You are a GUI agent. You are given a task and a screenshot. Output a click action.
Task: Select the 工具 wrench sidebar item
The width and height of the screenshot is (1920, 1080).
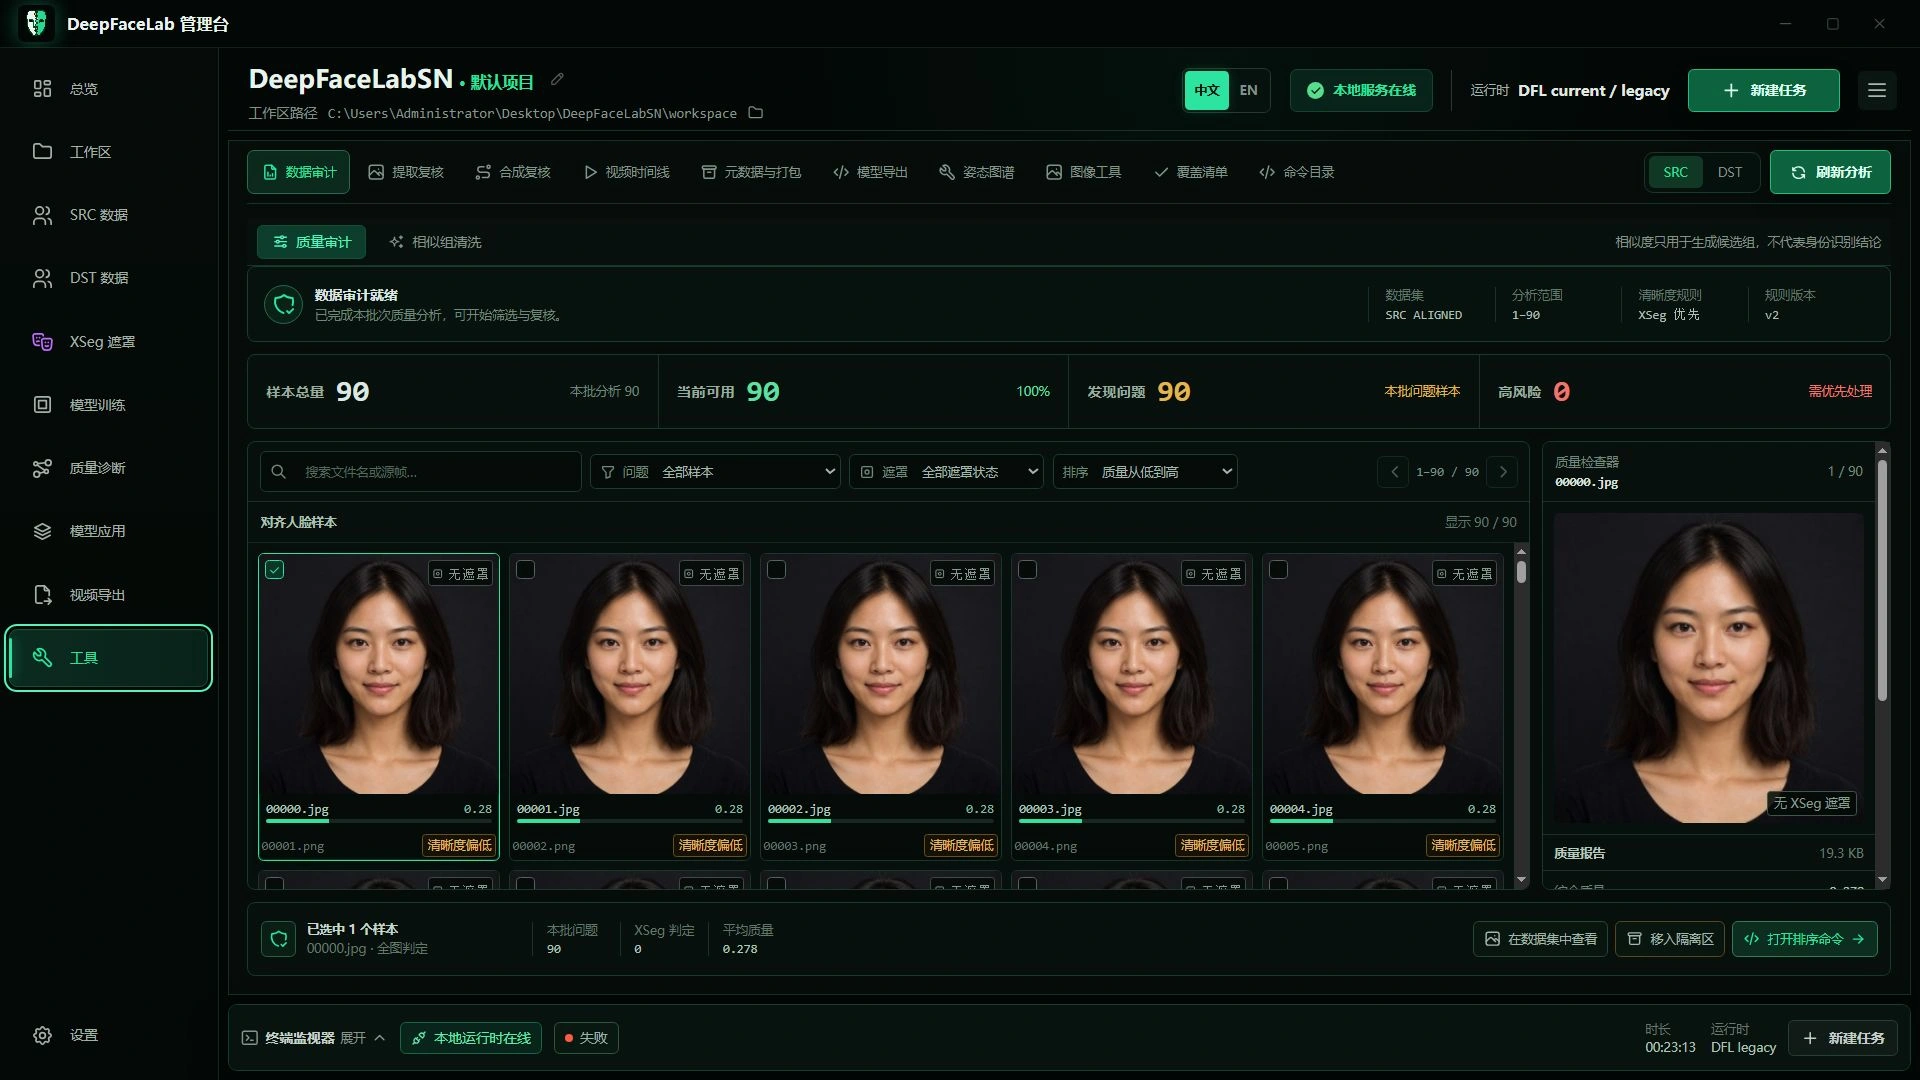(108, 658)
